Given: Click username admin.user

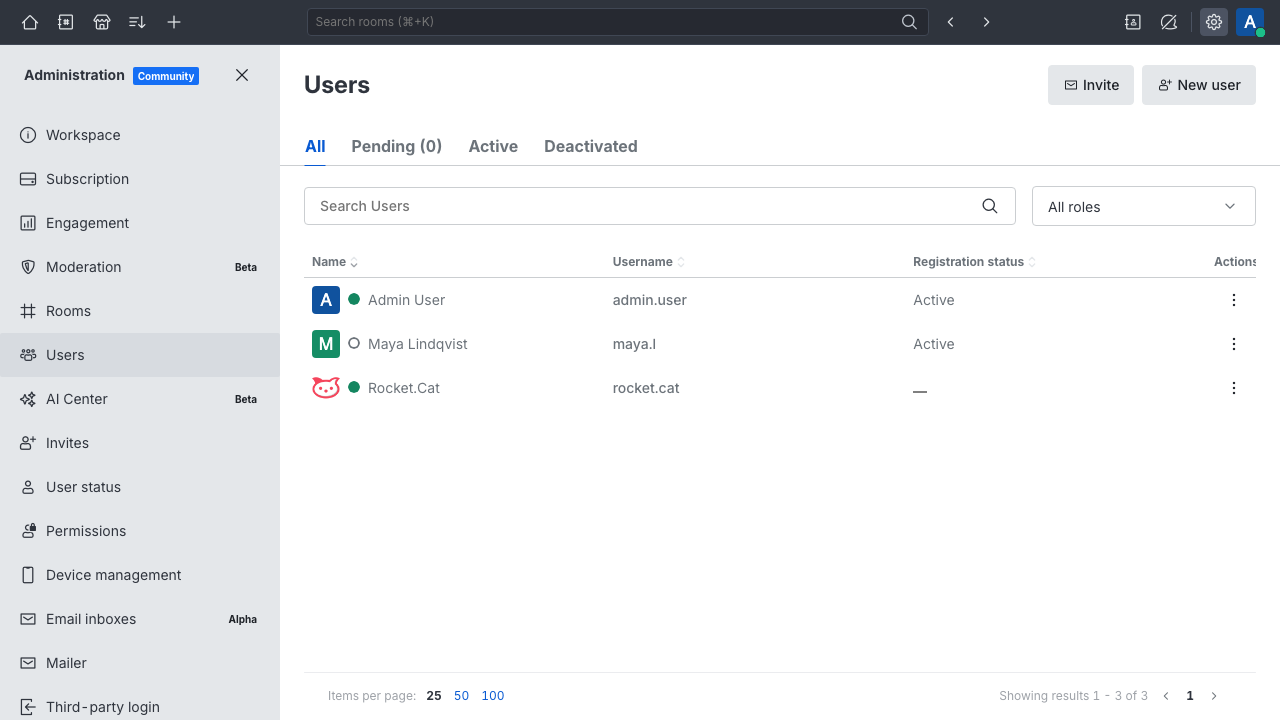Looking at the screenshot, I should (650, 300).
